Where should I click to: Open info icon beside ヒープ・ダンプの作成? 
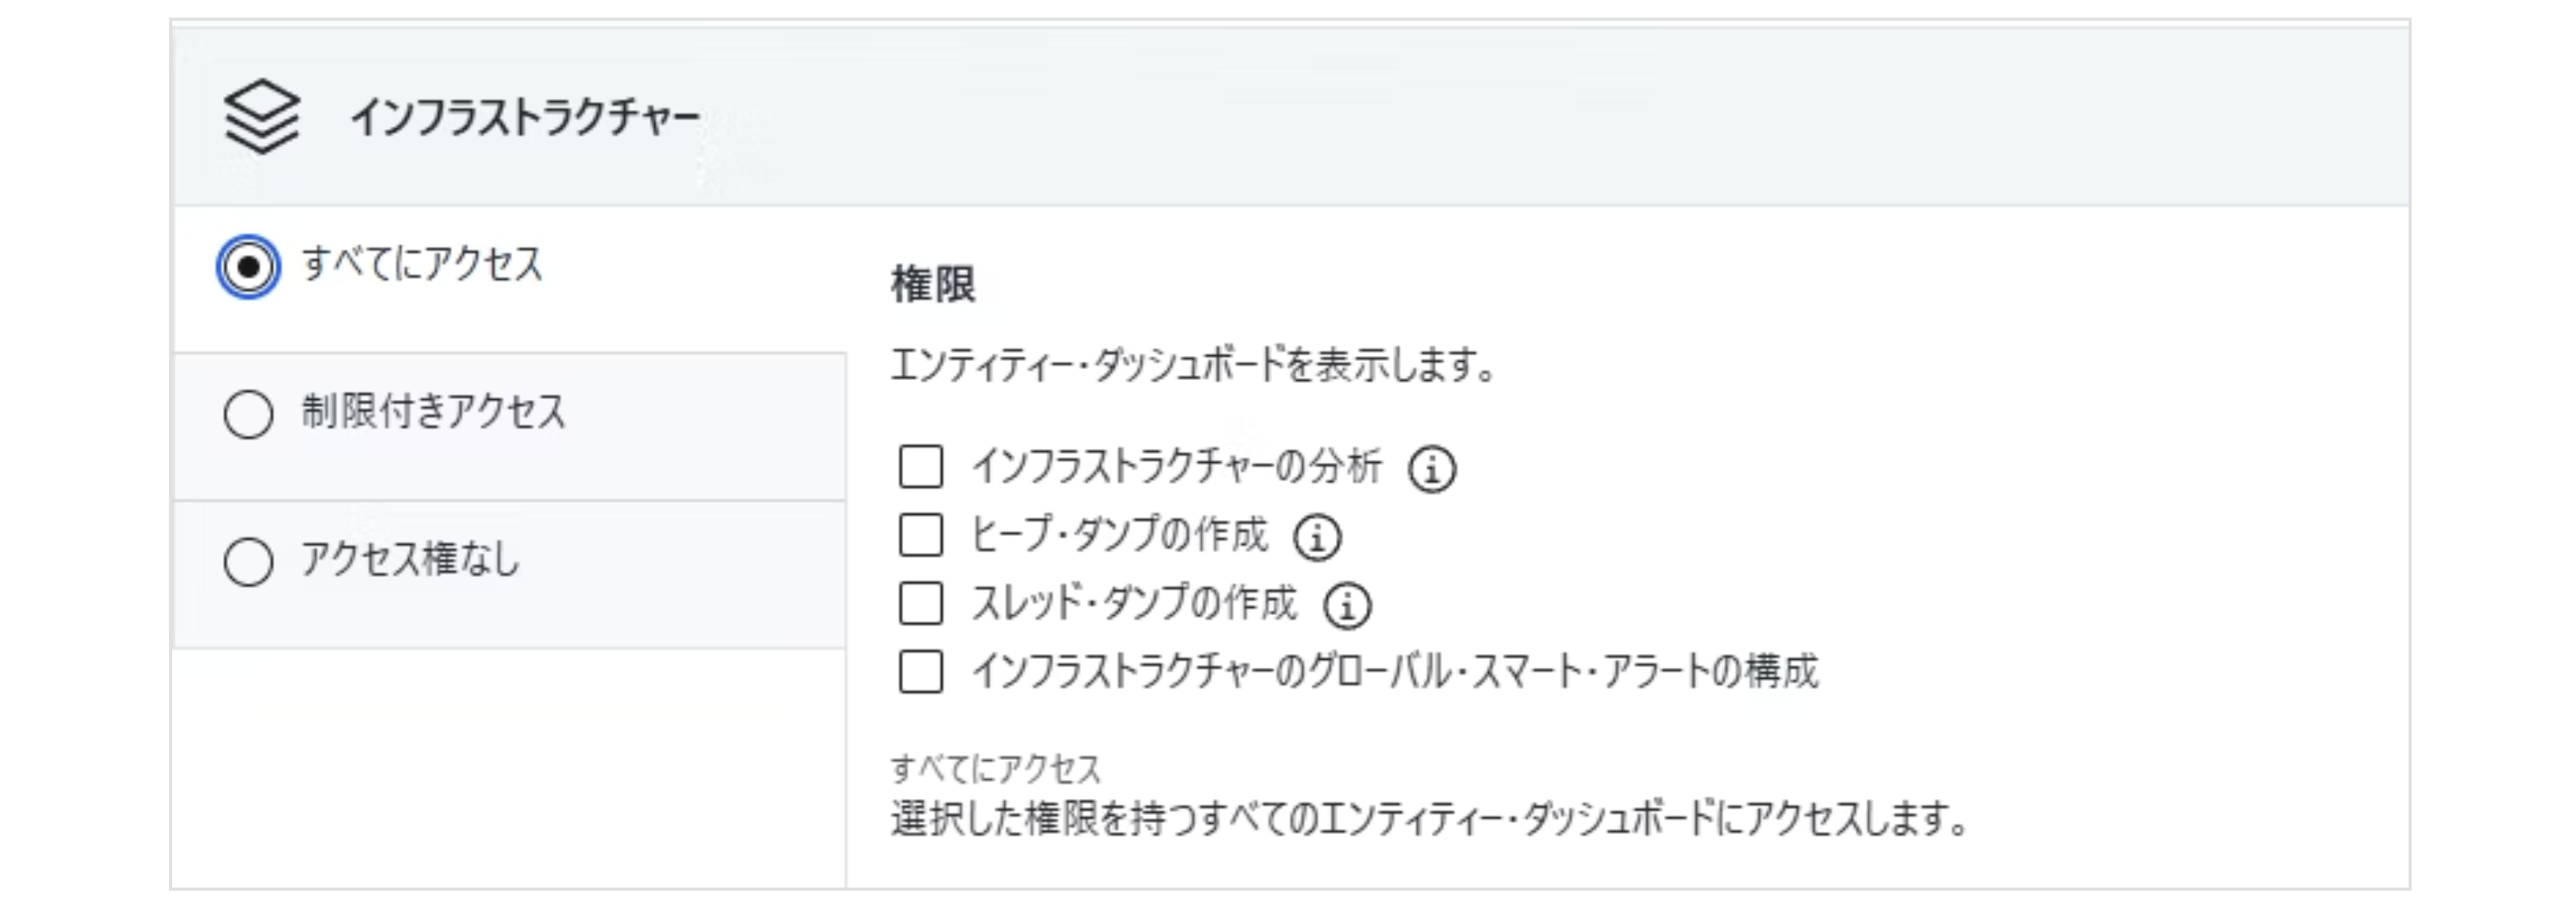point(1317,537)
